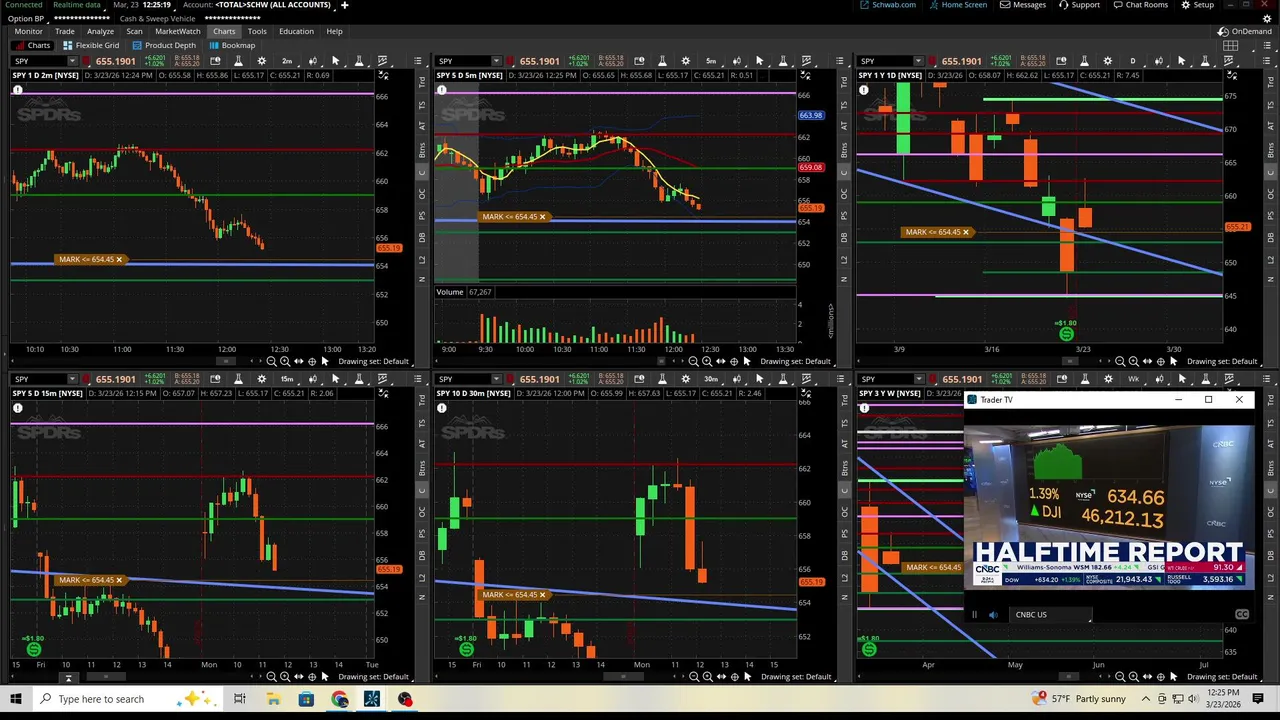
Task: Toggle OC sidebar button on SPY weekly chart
Action: 1270,511
